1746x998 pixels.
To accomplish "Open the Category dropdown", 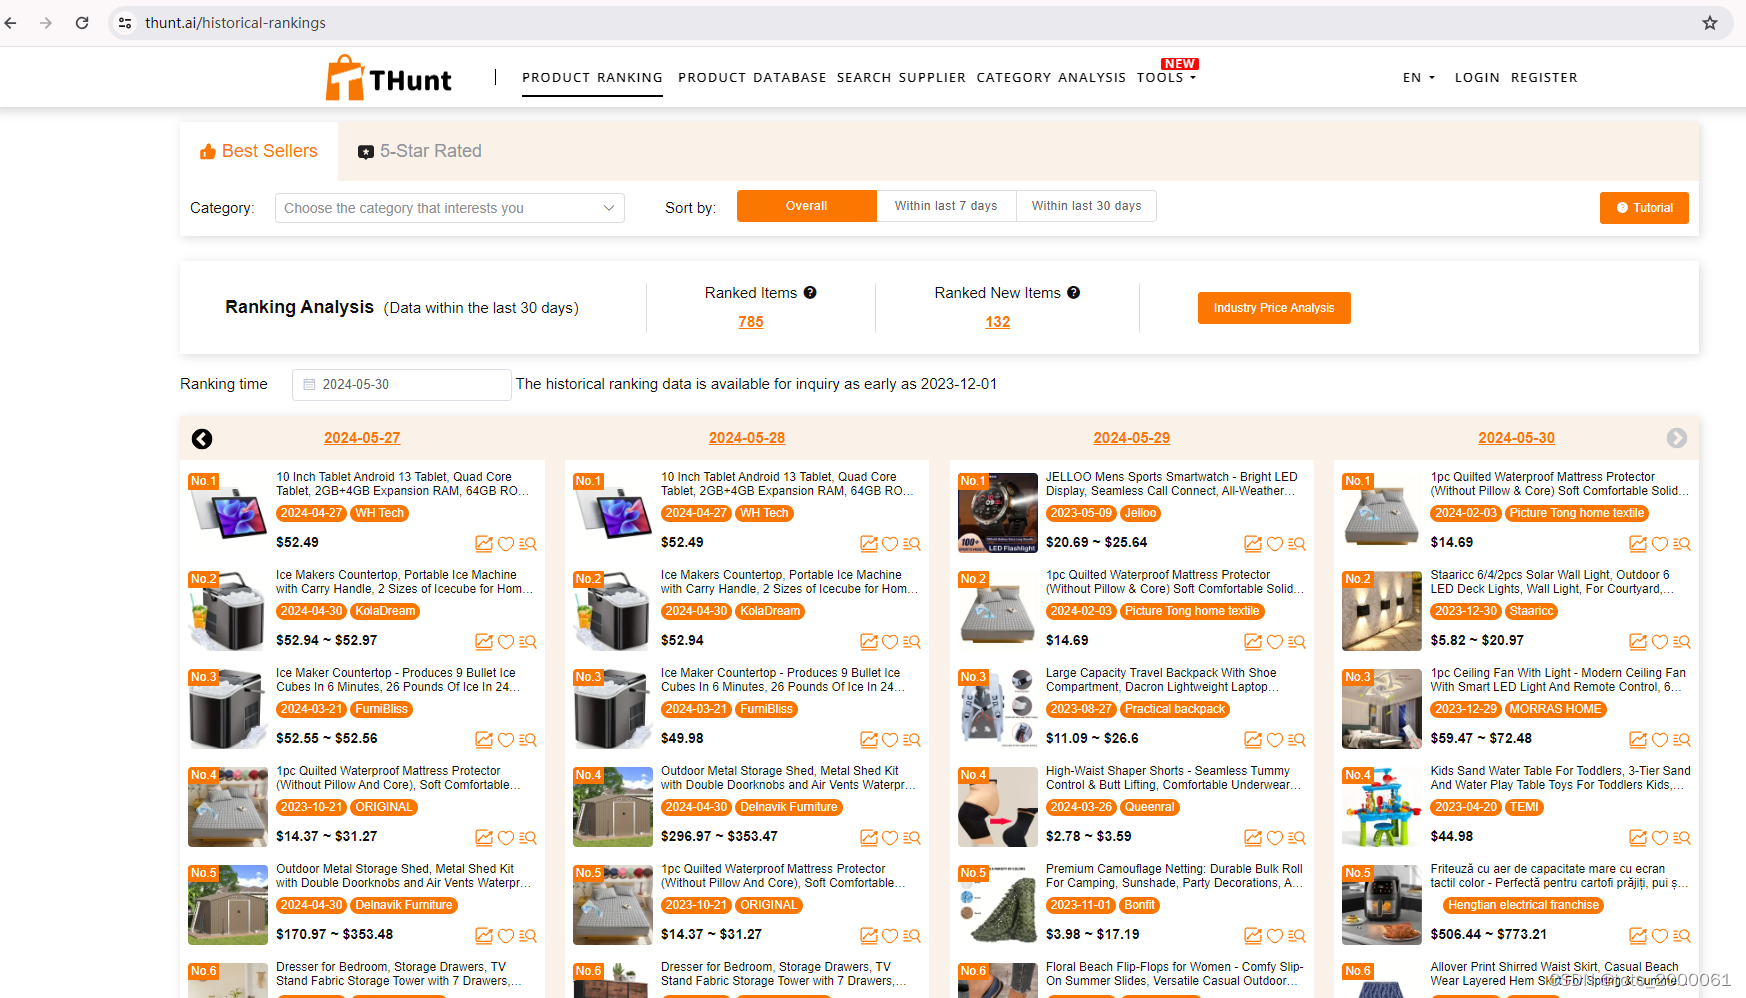I will [x=450, y=208].
